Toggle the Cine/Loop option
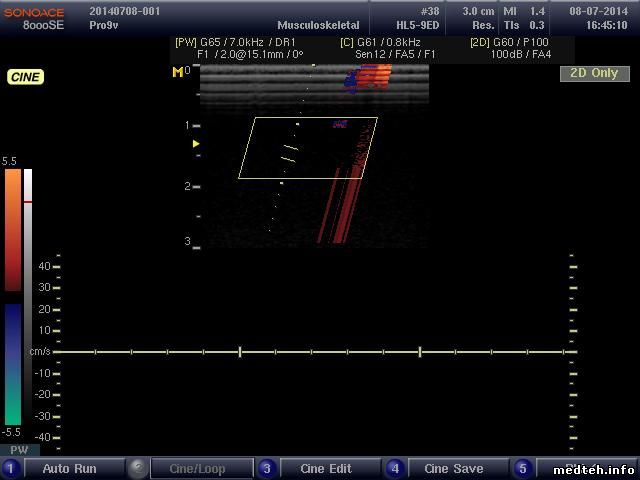640x480 pixels. point(197,468)
